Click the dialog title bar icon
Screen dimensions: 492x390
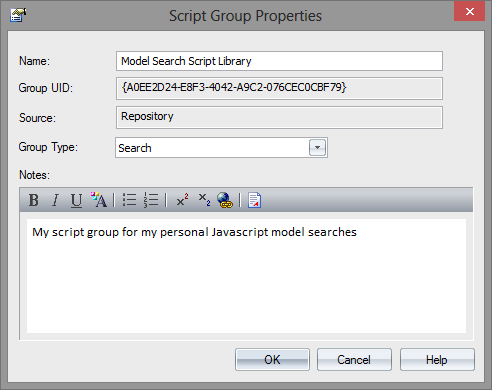coord(18,15)
